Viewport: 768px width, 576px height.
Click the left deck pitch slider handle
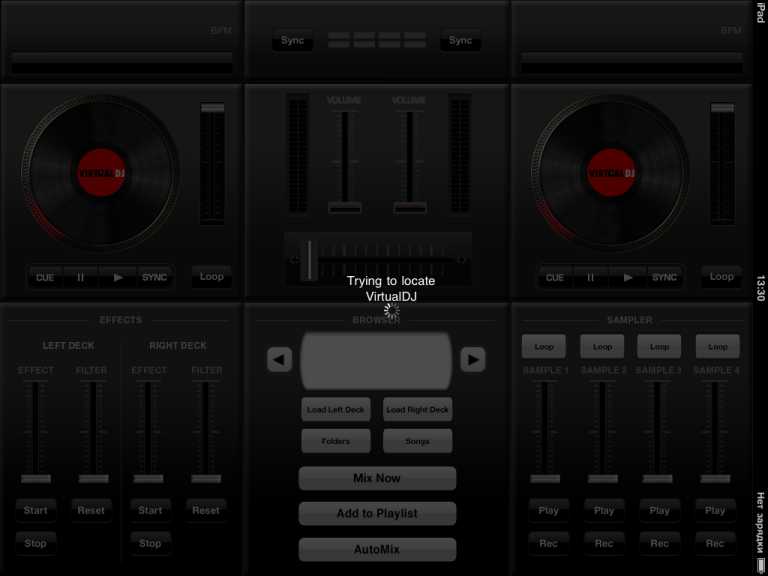click(213, 108)
